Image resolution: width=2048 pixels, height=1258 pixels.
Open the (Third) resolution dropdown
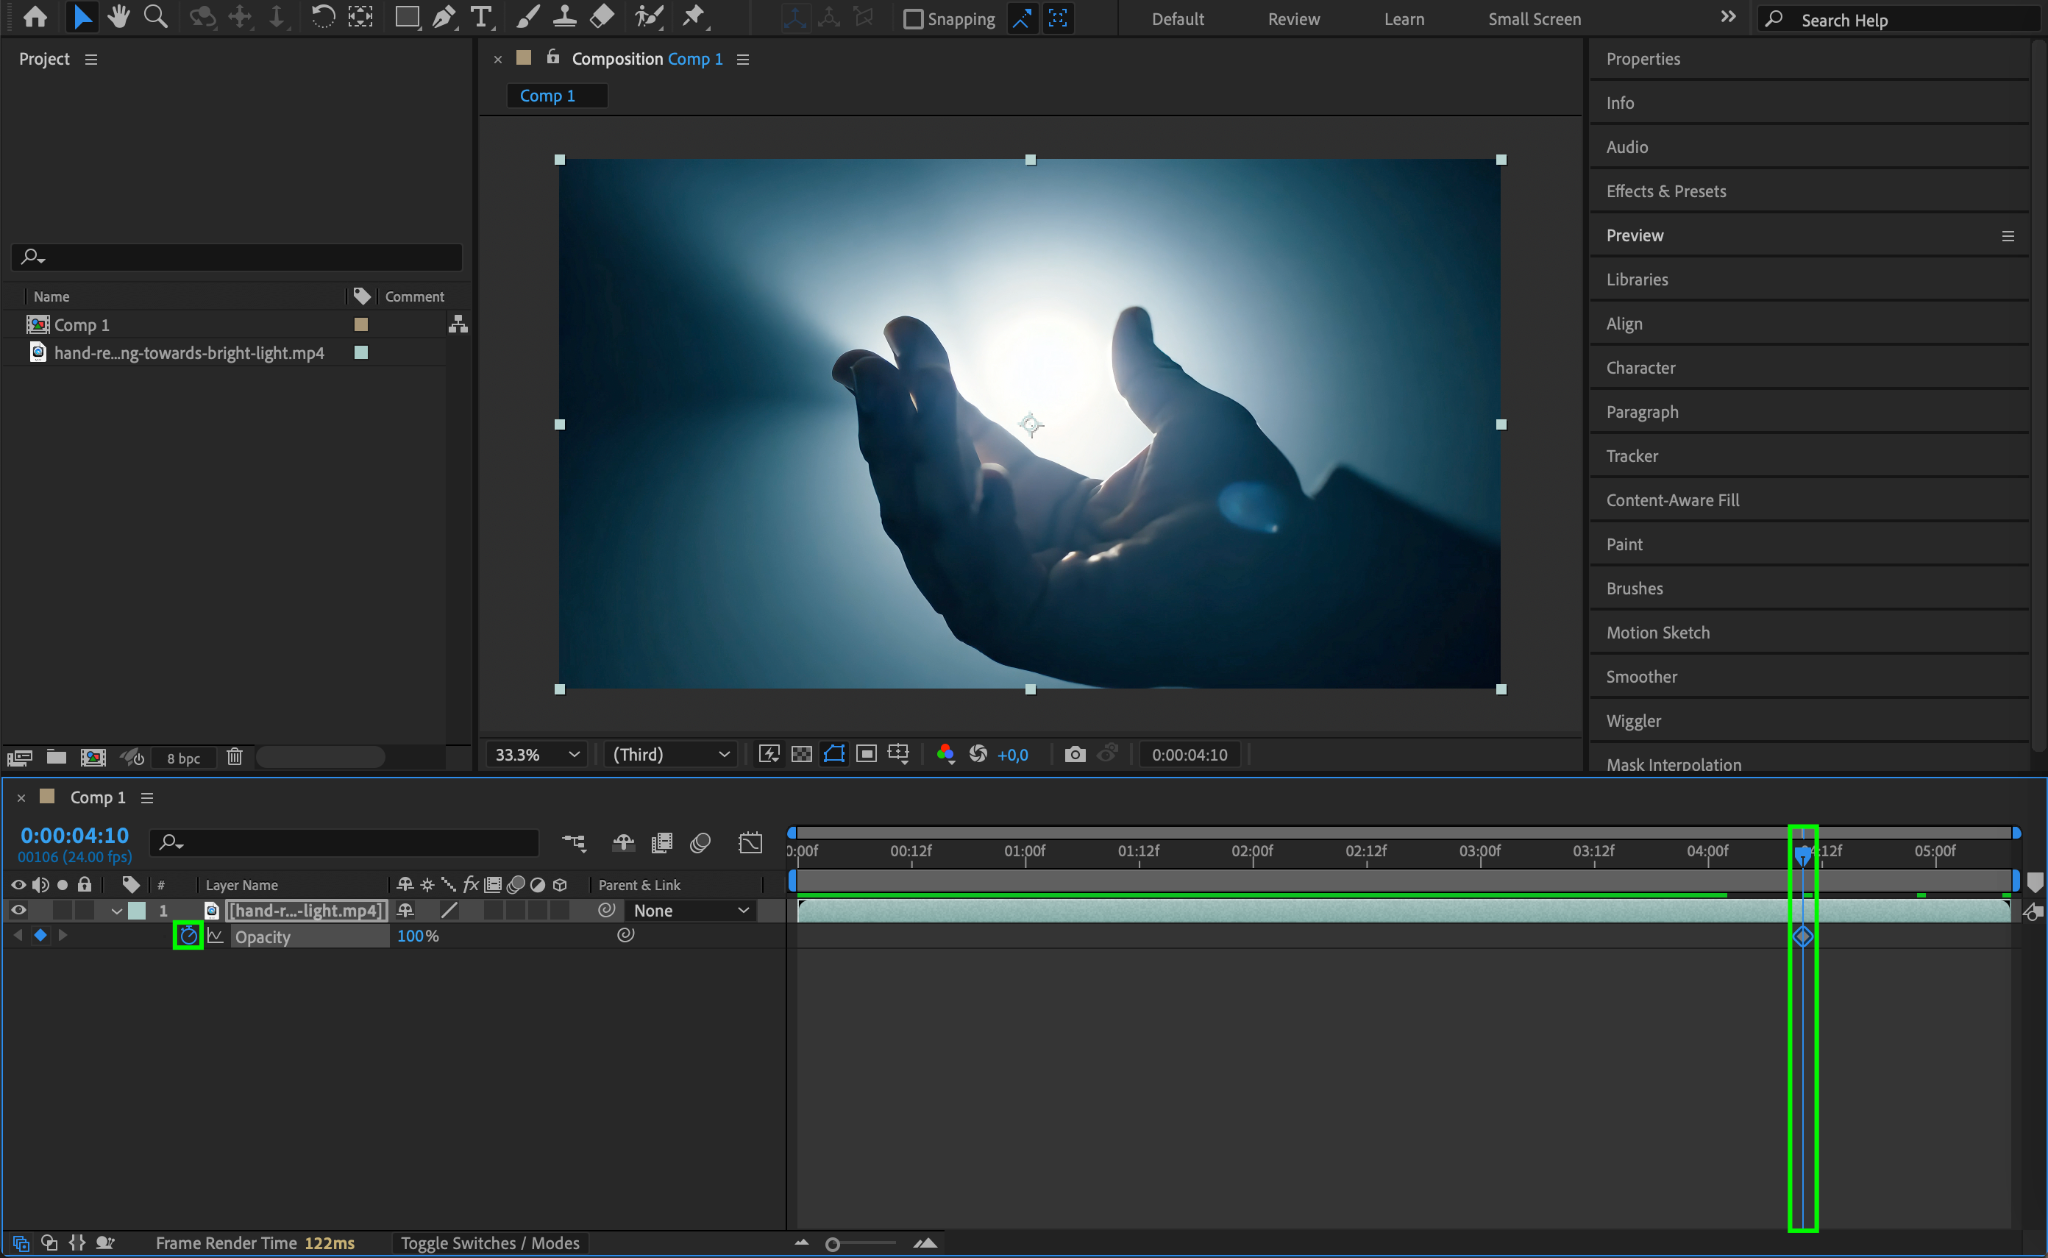(x=671, y=754)
